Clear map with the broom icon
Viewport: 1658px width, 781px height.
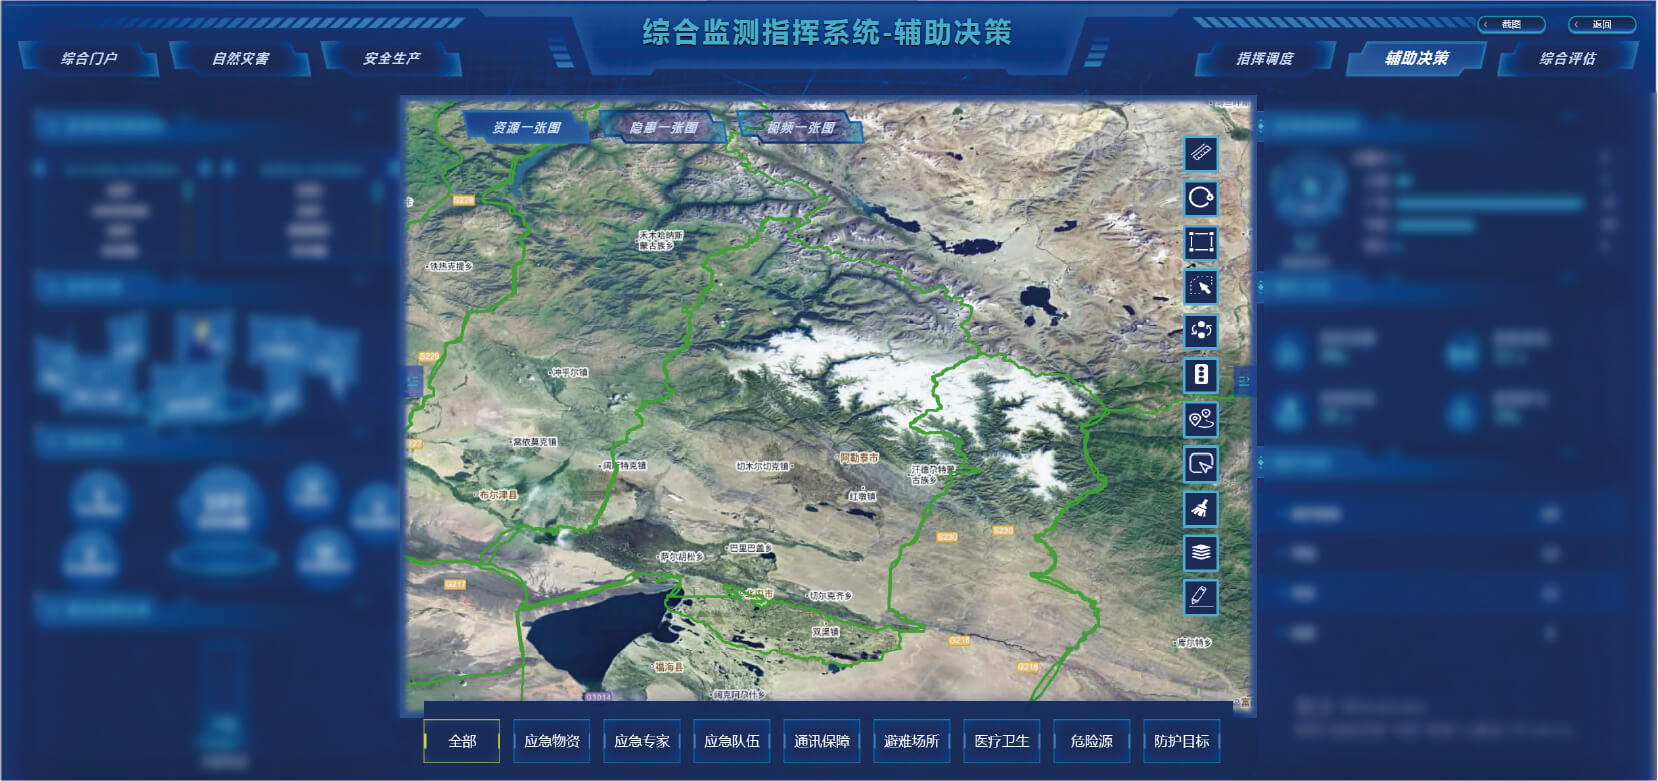click(1201, 508)
